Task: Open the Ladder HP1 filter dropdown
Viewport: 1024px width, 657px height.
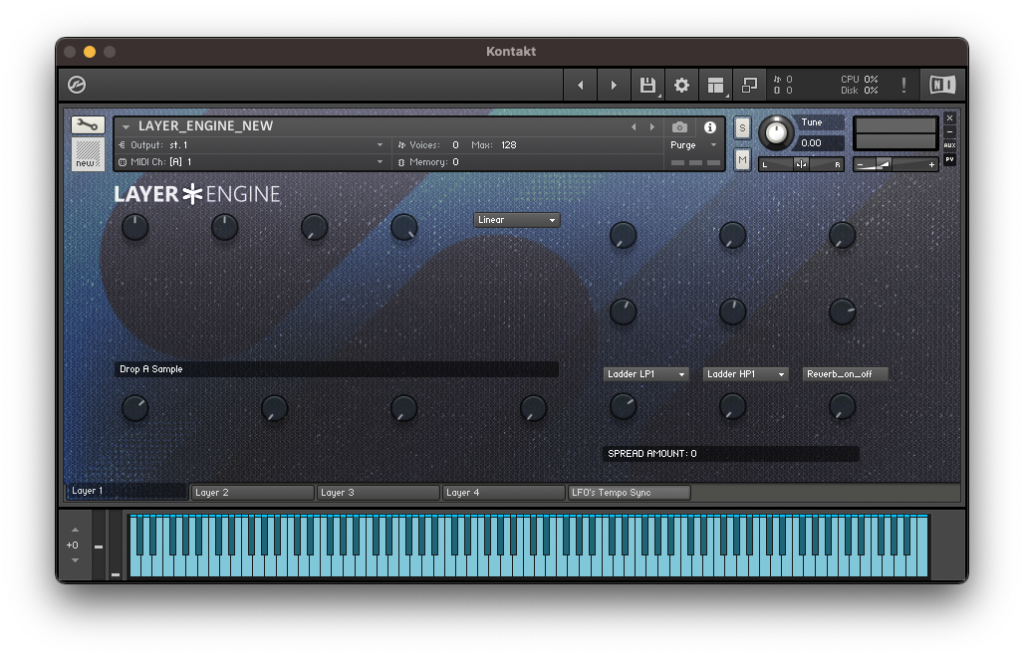Action: pos(745,374)
